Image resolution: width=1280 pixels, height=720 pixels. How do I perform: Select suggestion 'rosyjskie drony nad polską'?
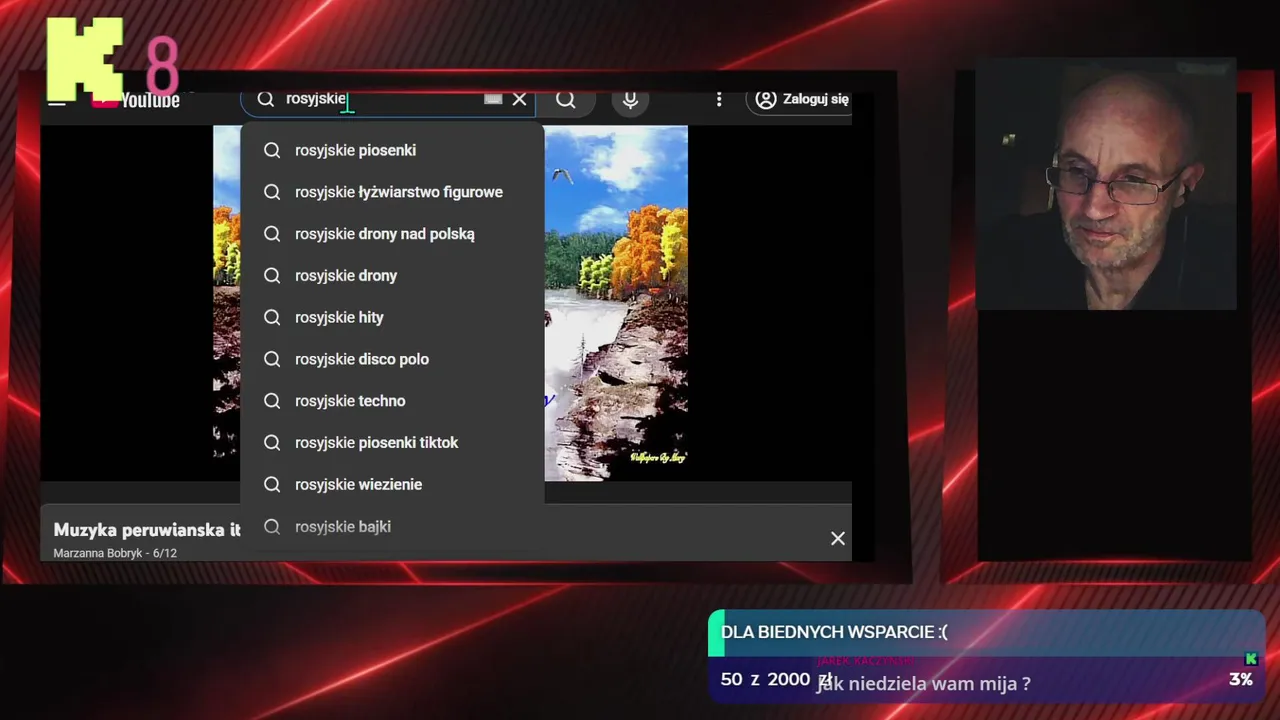pos(392,234)
